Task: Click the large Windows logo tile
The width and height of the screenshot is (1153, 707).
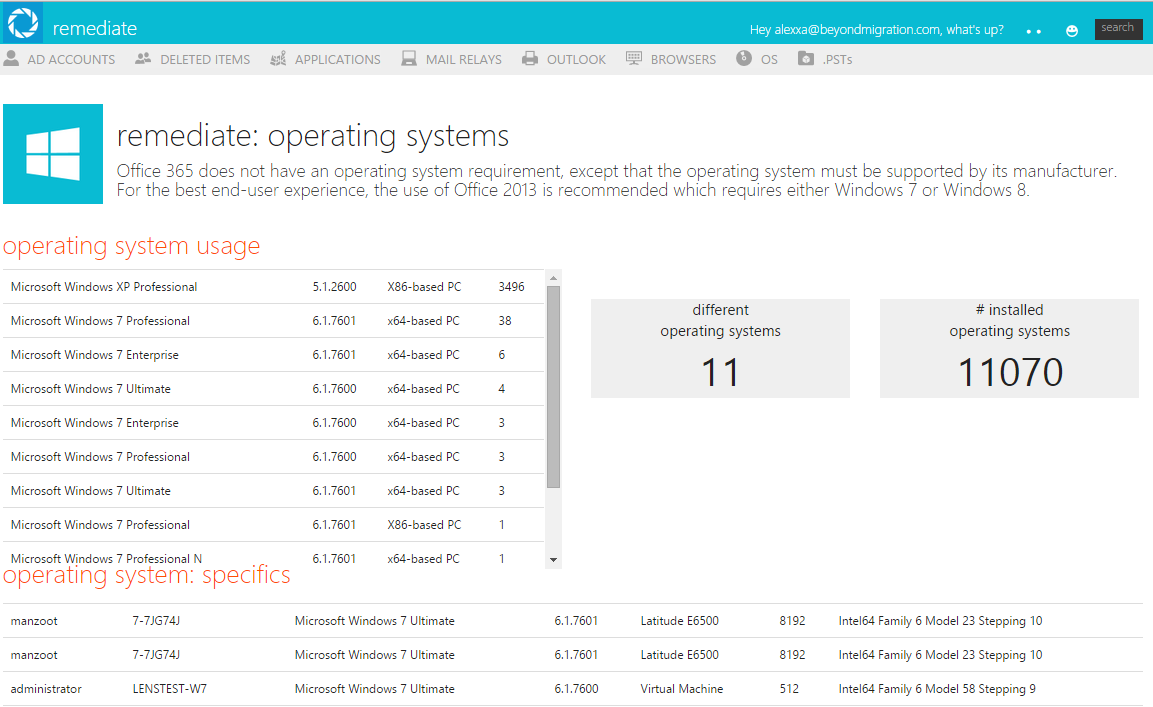Action: 53,154
